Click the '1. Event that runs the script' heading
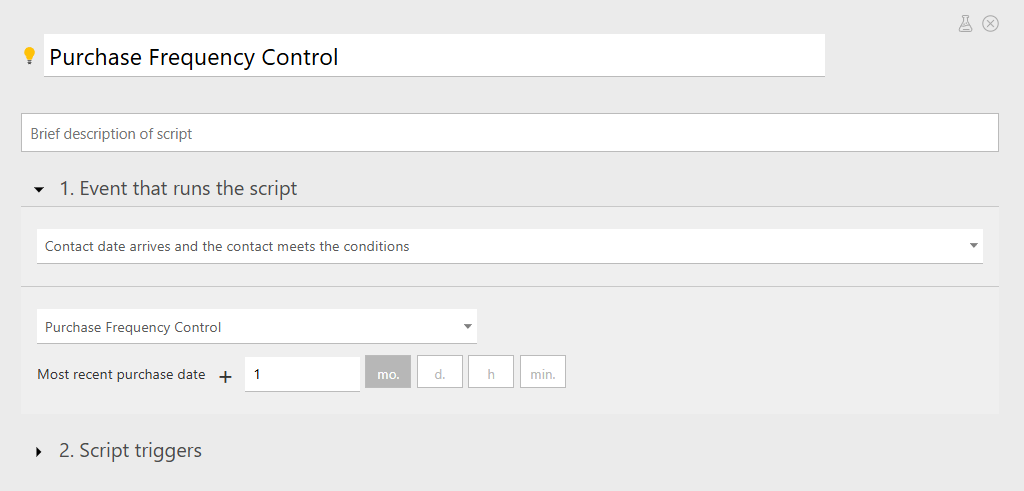Viewport: 1024px width, 491px height. pos(178,189)
